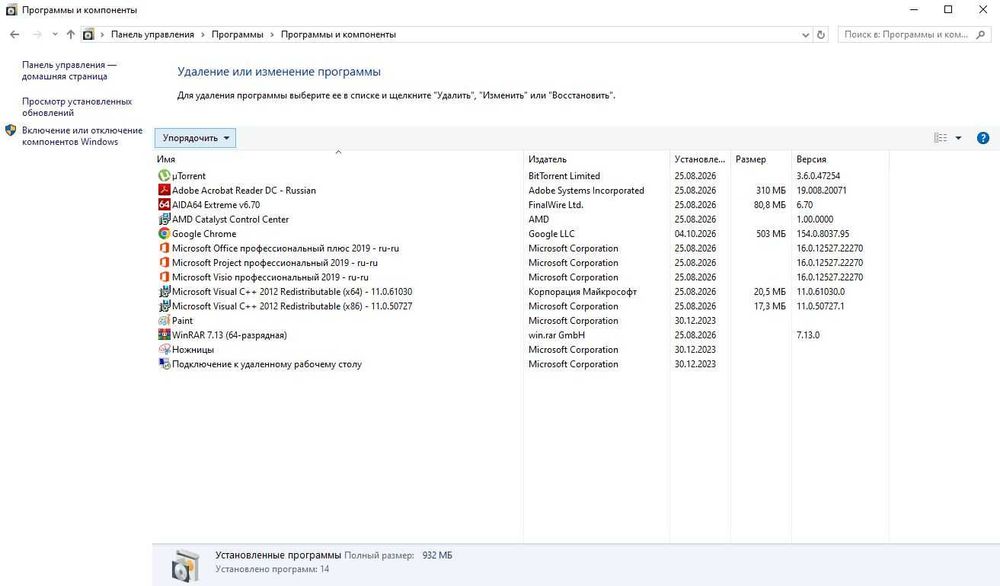Select the AIDA64 Extreme icon
This screenshot has width=1000, height=586.
point(164,205)
